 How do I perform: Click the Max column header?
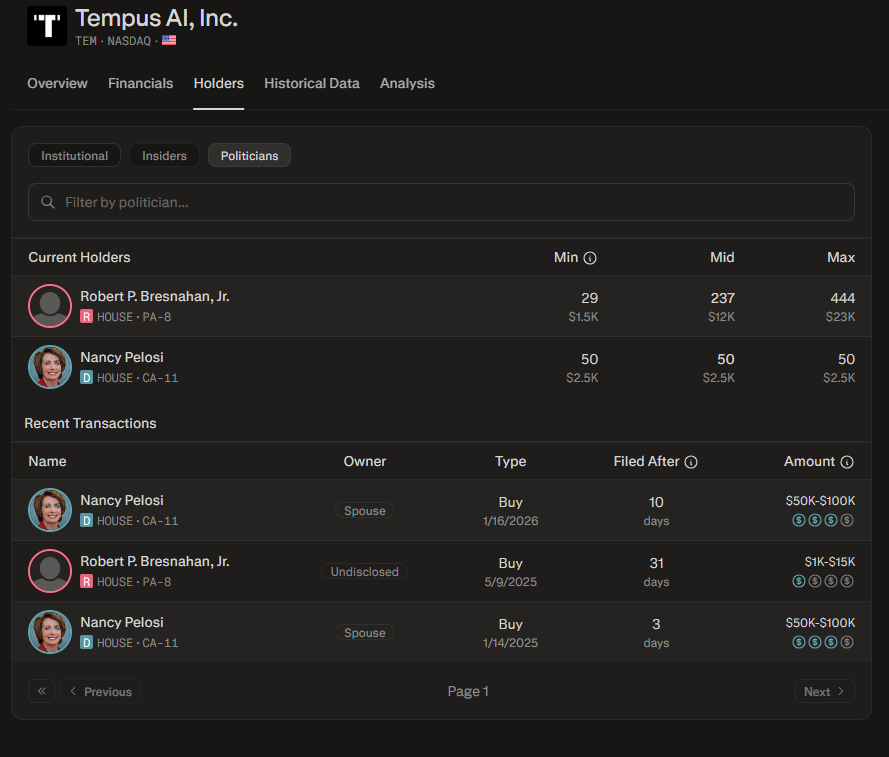point(841,257)
